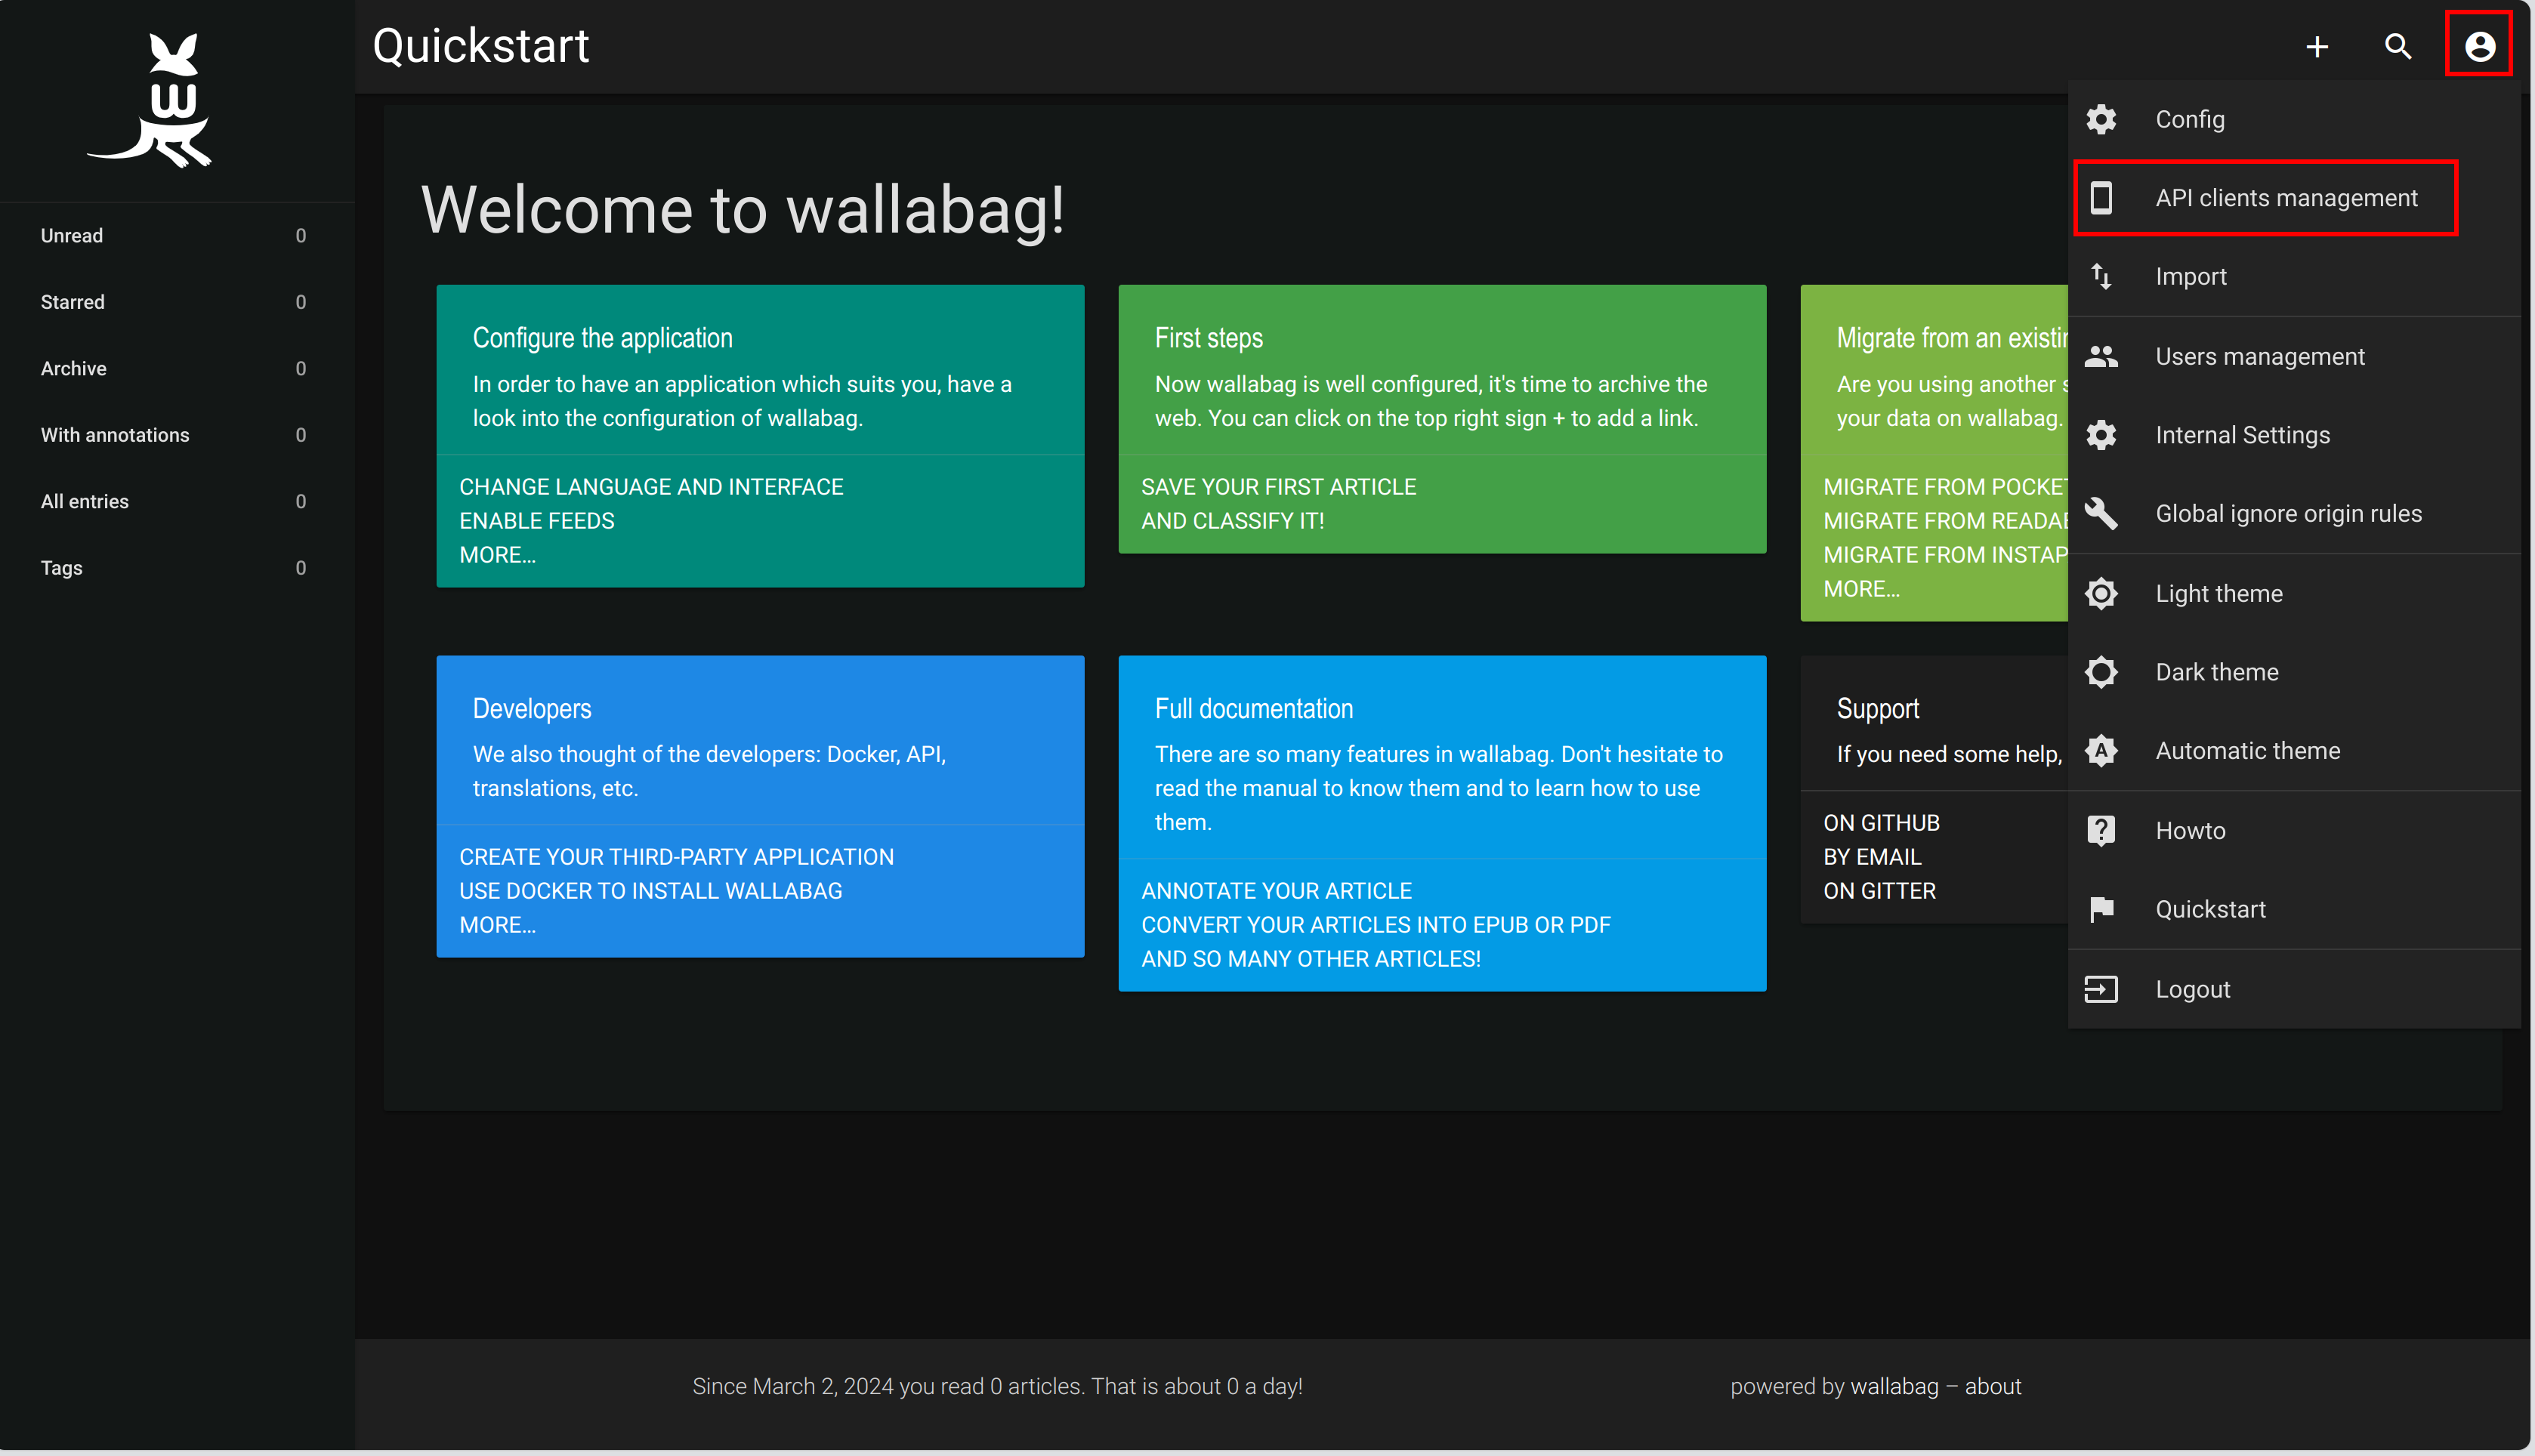Click Convert your articles into ePUB or PDF
Viewport: 2535px width, 1456px height.
click(1376, 925)
